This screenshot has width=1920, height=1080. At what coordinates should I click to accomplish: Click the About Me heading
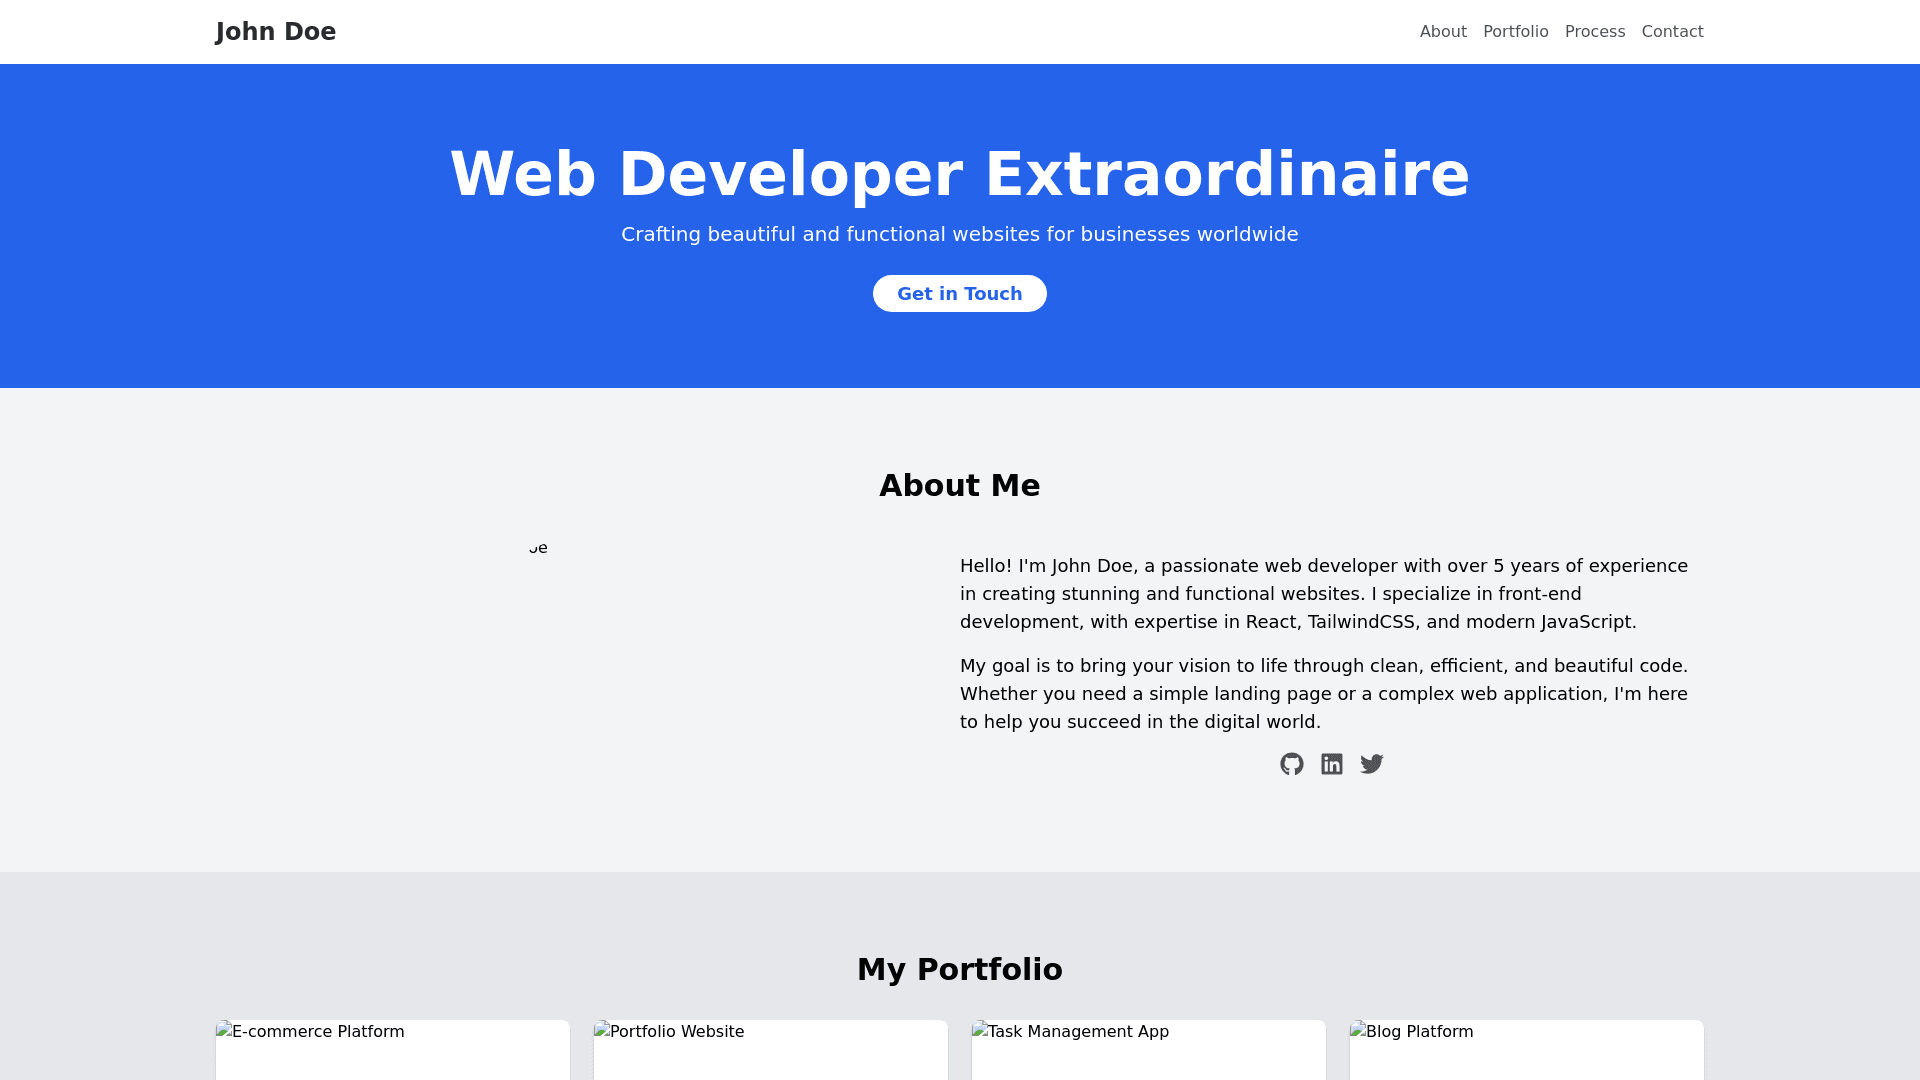(x=960, y=486)
